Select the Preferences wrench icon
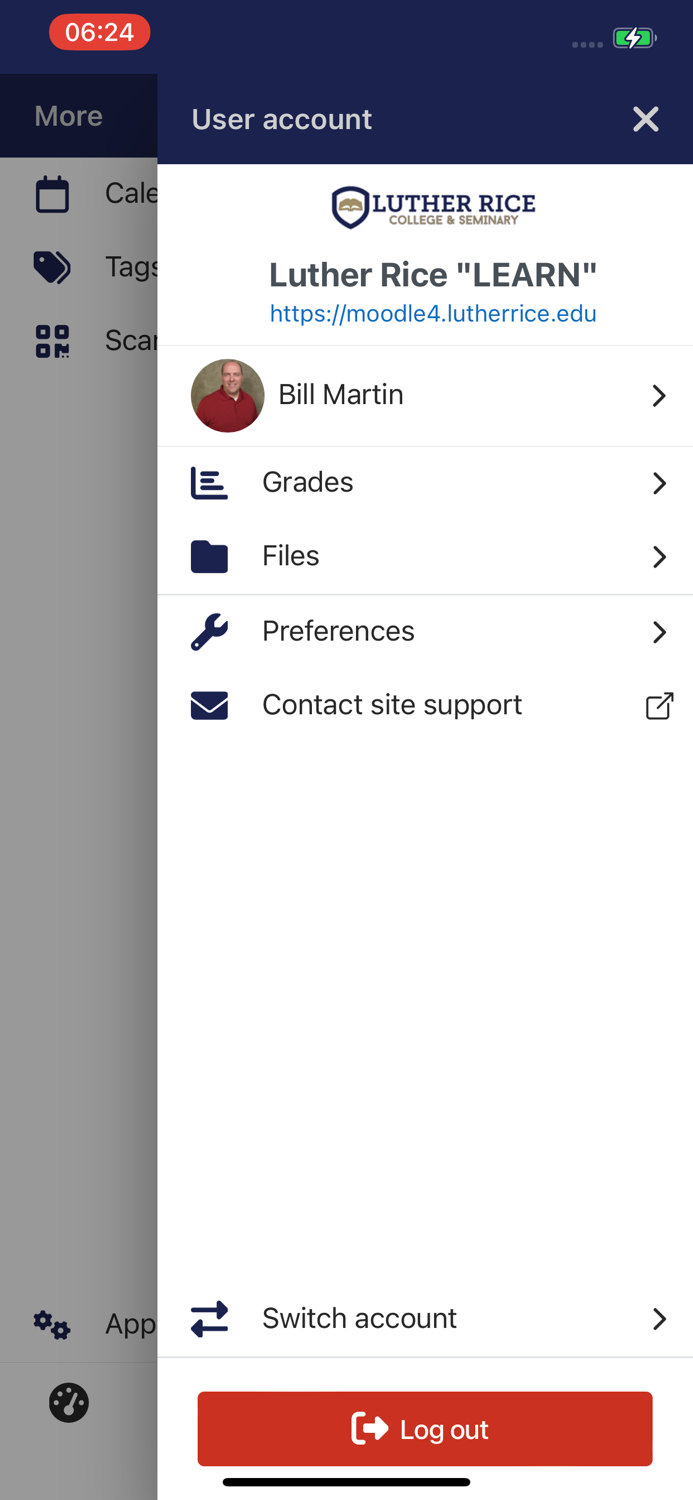The image size is (693, 1500). (x=209, y=631)
